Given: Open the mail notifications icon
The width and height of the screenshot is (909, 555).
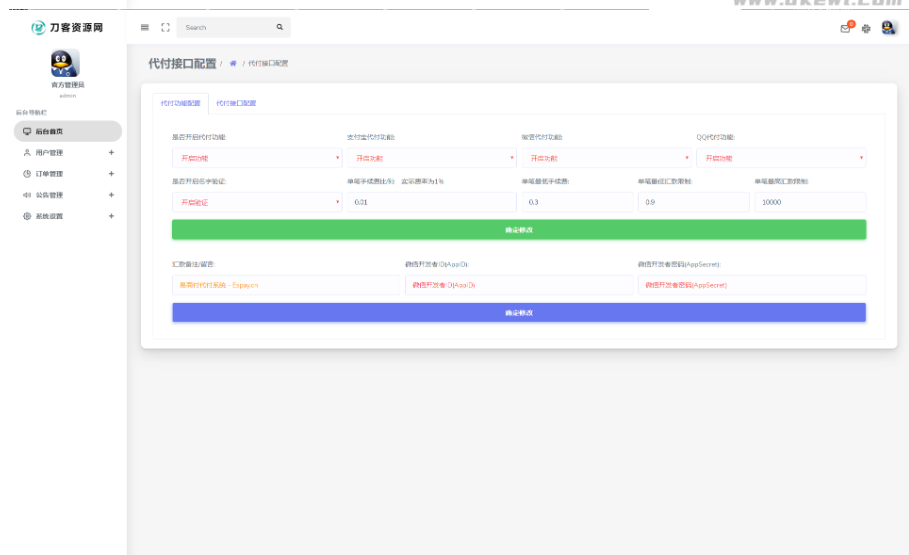Looking at the screenshot, I should [x=845, y=28].
